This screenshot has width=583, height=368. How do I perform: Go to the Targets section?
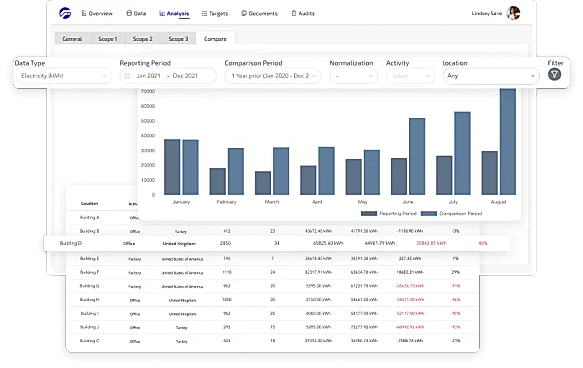pyautogui.click(x=215, y=13)
